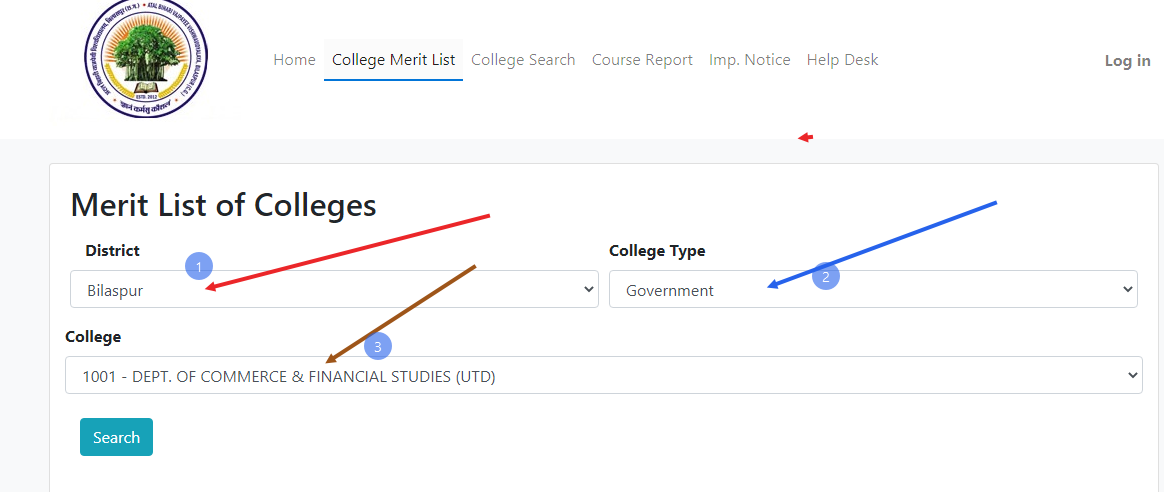1164x492 pixels.
Task: Click the blue circle numbered 3
Action: coord(377,347)
